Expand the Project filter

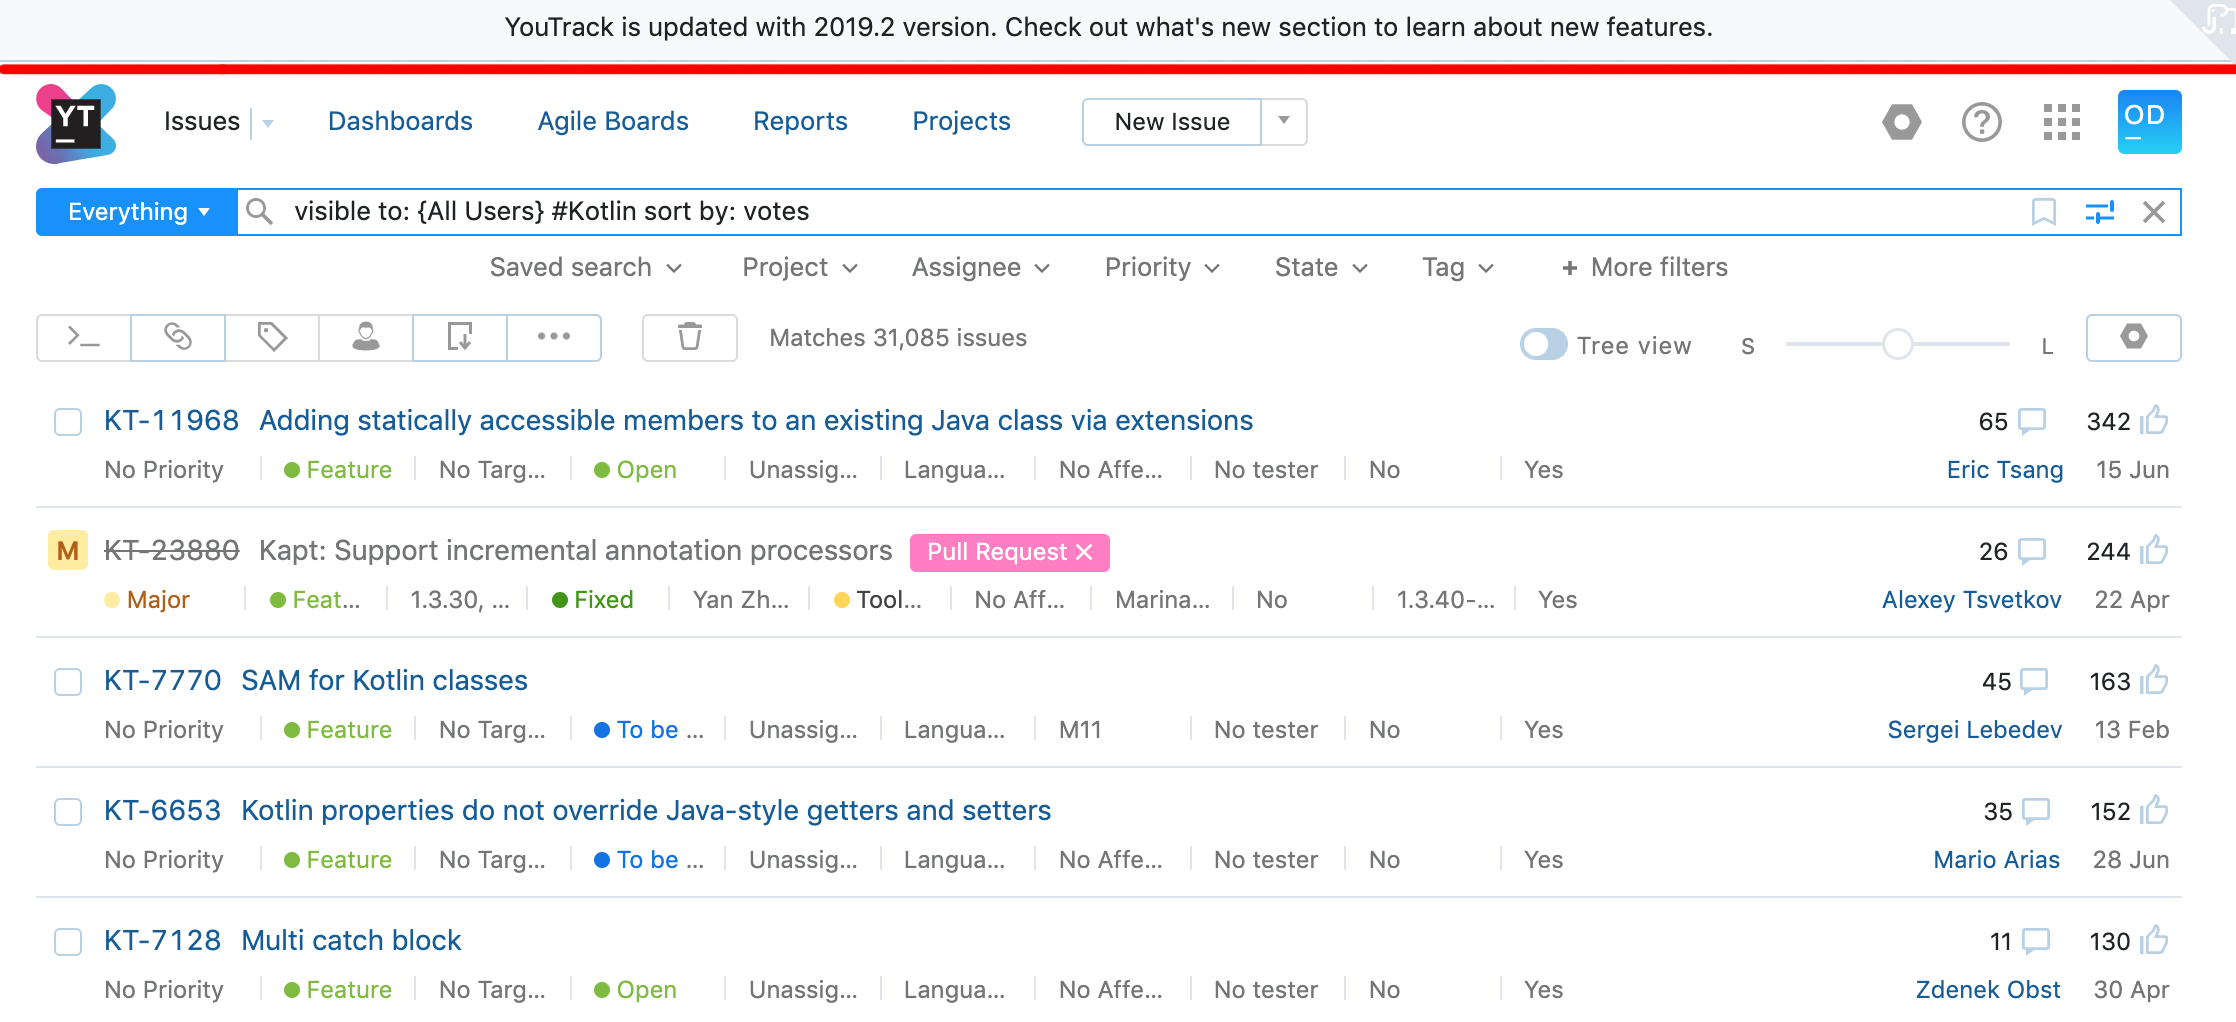(801, 267)
